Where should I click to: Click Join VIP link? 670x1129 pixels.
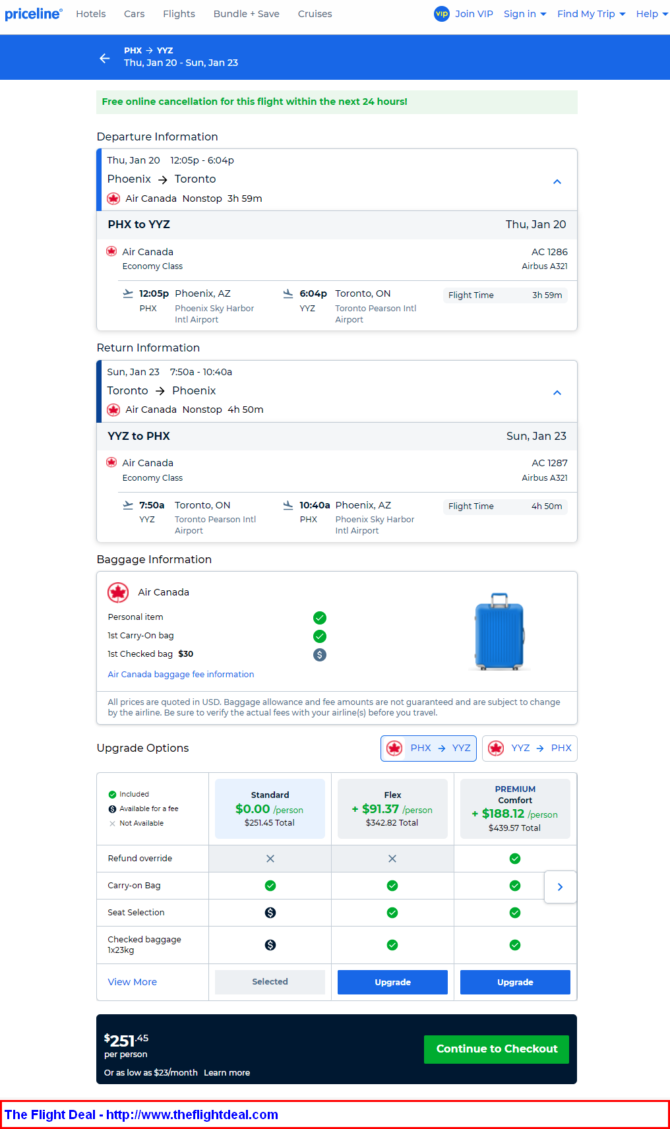coord(474,14)
